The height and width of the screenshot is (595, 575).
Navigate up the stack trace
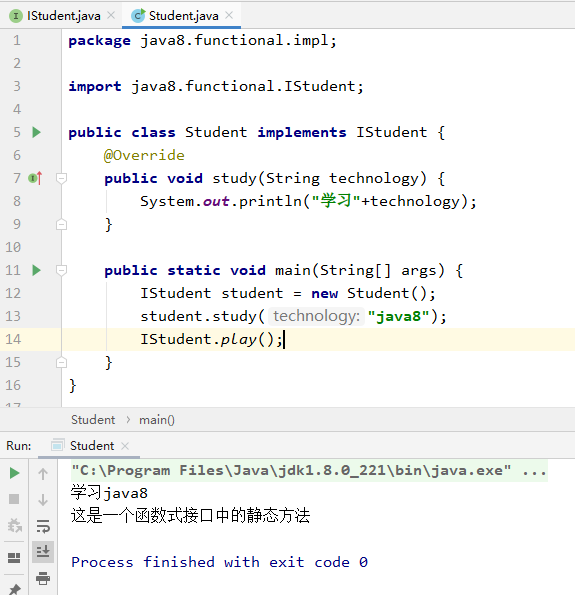tap(43, 474)
